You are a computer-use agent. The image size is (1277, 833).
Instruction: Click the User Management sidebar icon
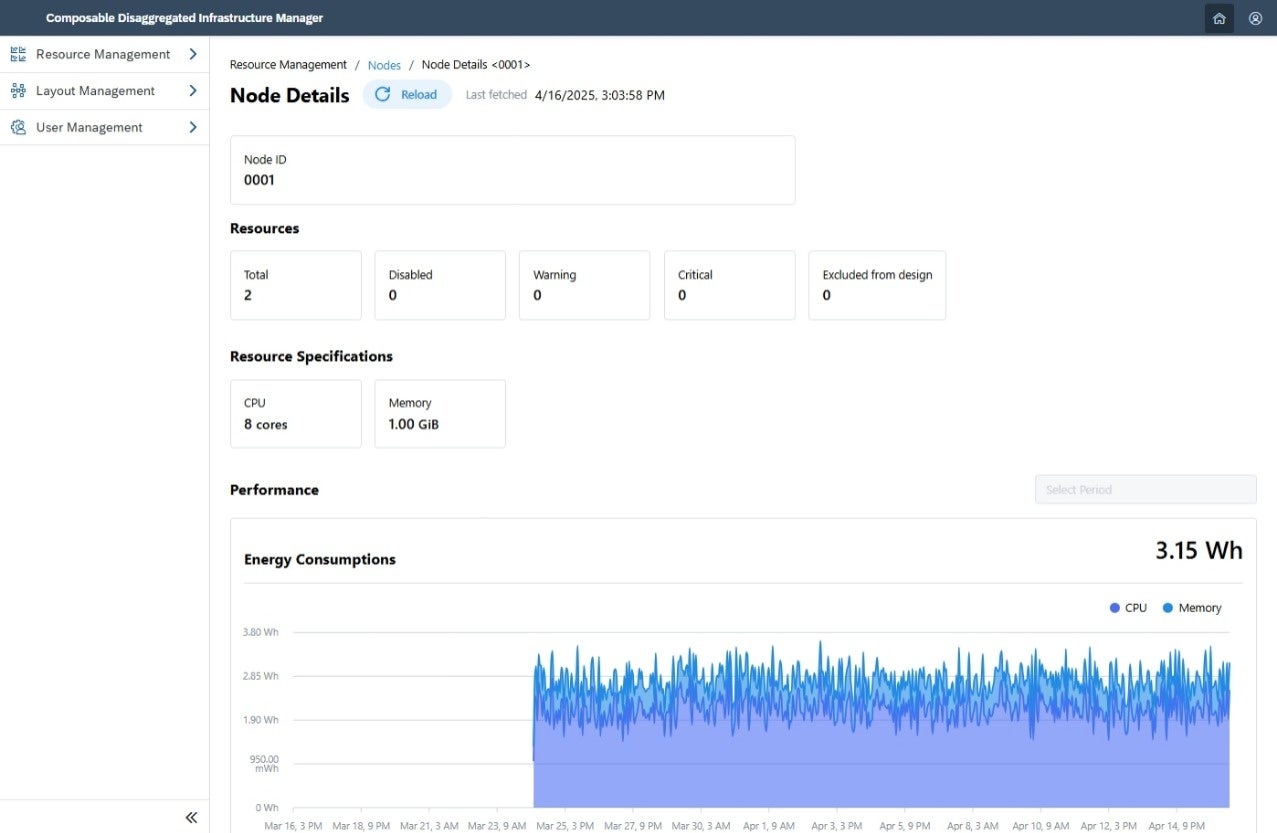click(18, 127)
